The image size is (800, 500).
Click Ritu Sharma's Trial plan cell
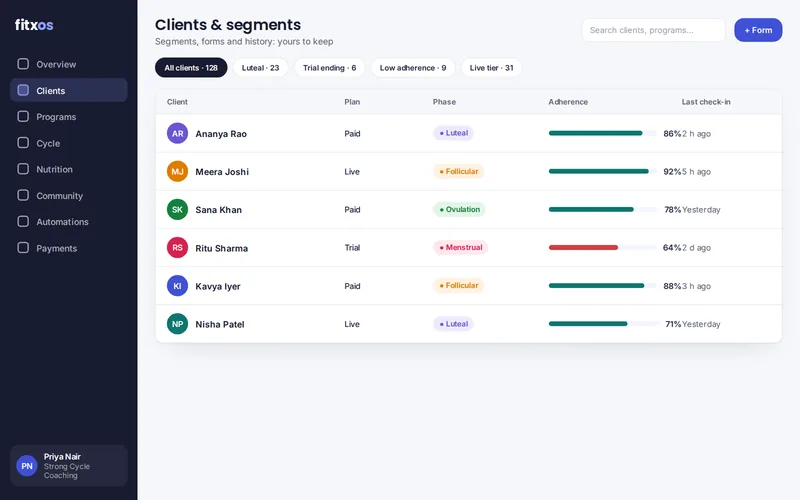click(x=352, y=247)
